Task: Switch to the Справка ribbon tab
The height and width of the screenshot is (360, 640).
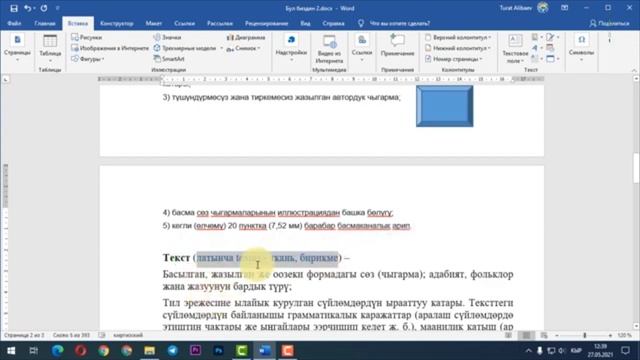Action: click(333, 24)
